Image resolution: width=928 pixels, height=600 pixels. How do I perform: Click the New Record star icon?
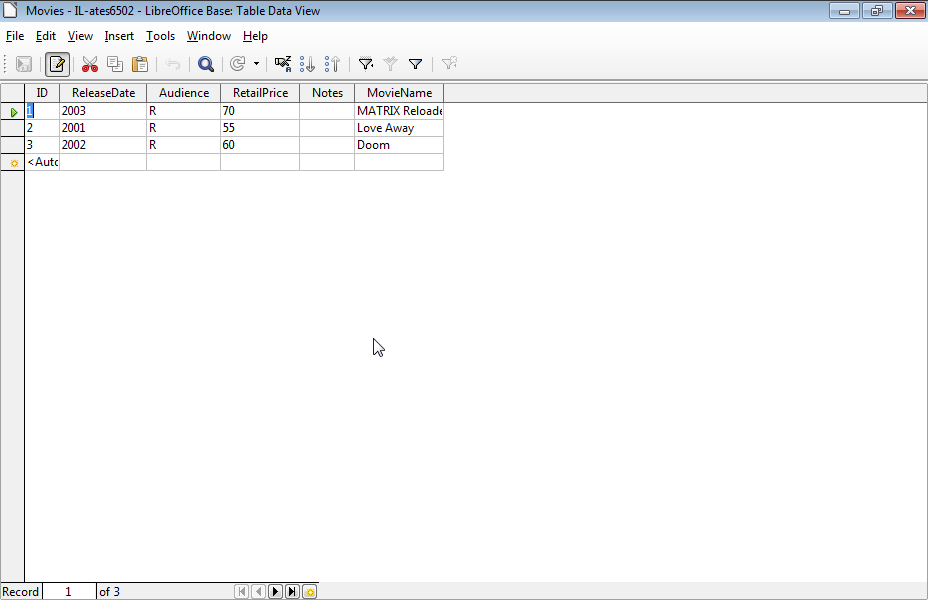[x=310, y=591]
